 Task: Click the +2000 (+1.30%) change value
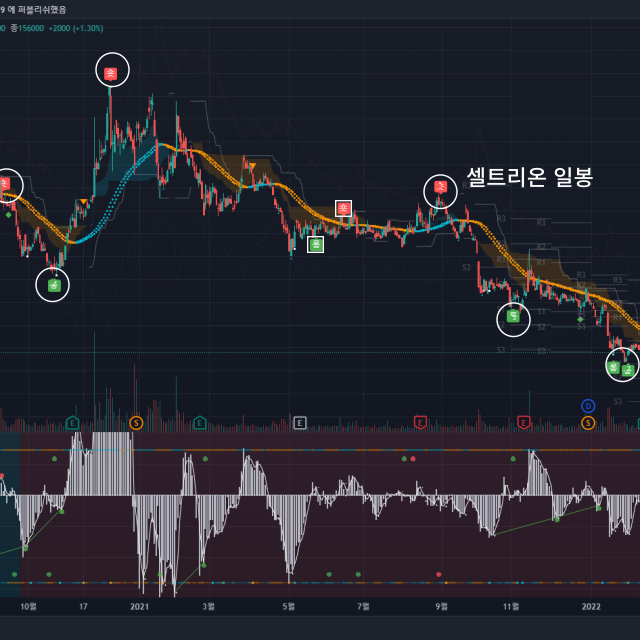(x=76, y=28)
